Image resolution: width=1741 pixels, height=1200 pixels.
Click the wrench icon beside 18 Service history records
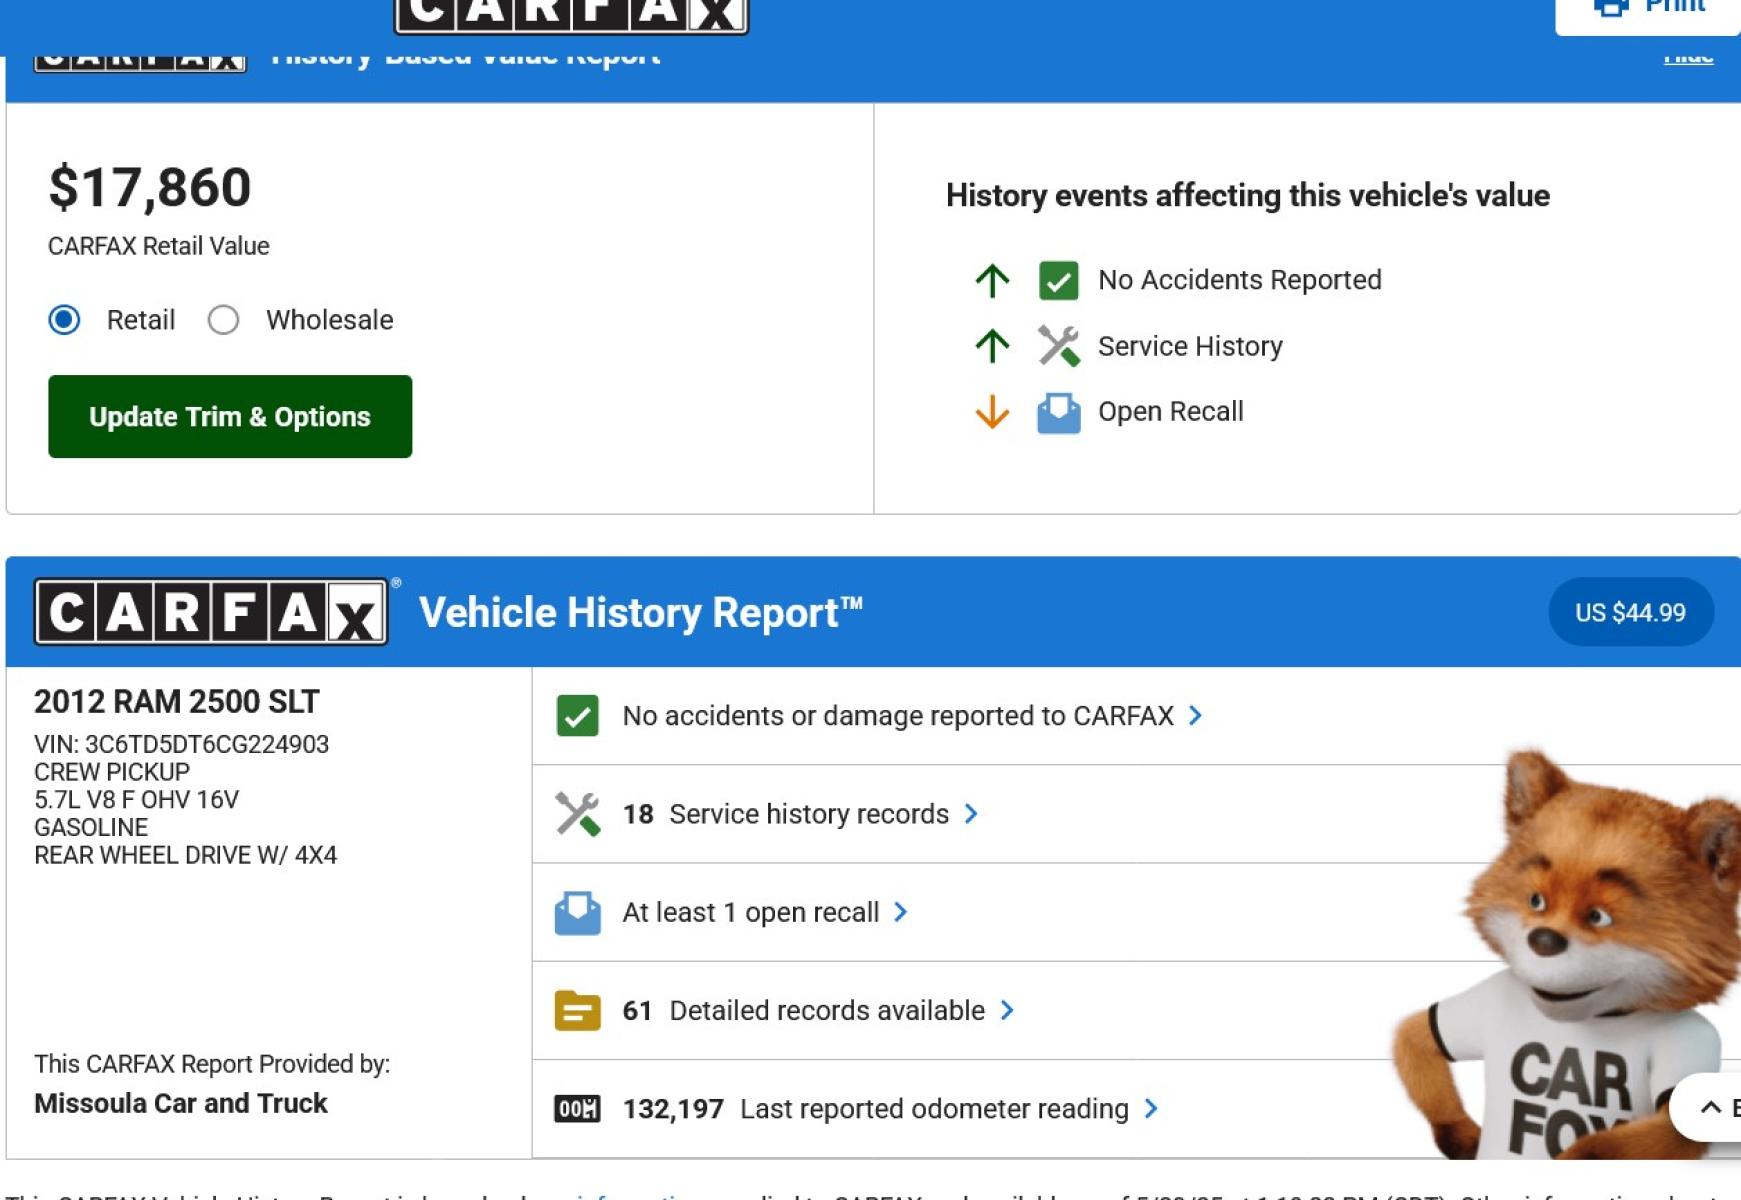tap(577, 814)
